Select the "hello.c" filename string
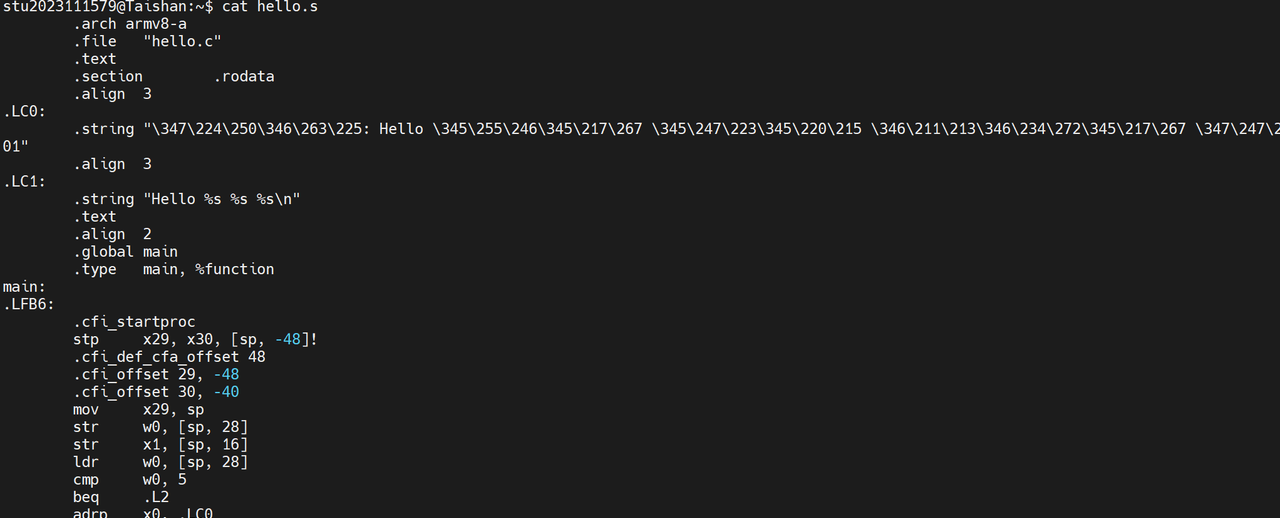This screenshot has height=518, width=1280. tap(182, 41)
